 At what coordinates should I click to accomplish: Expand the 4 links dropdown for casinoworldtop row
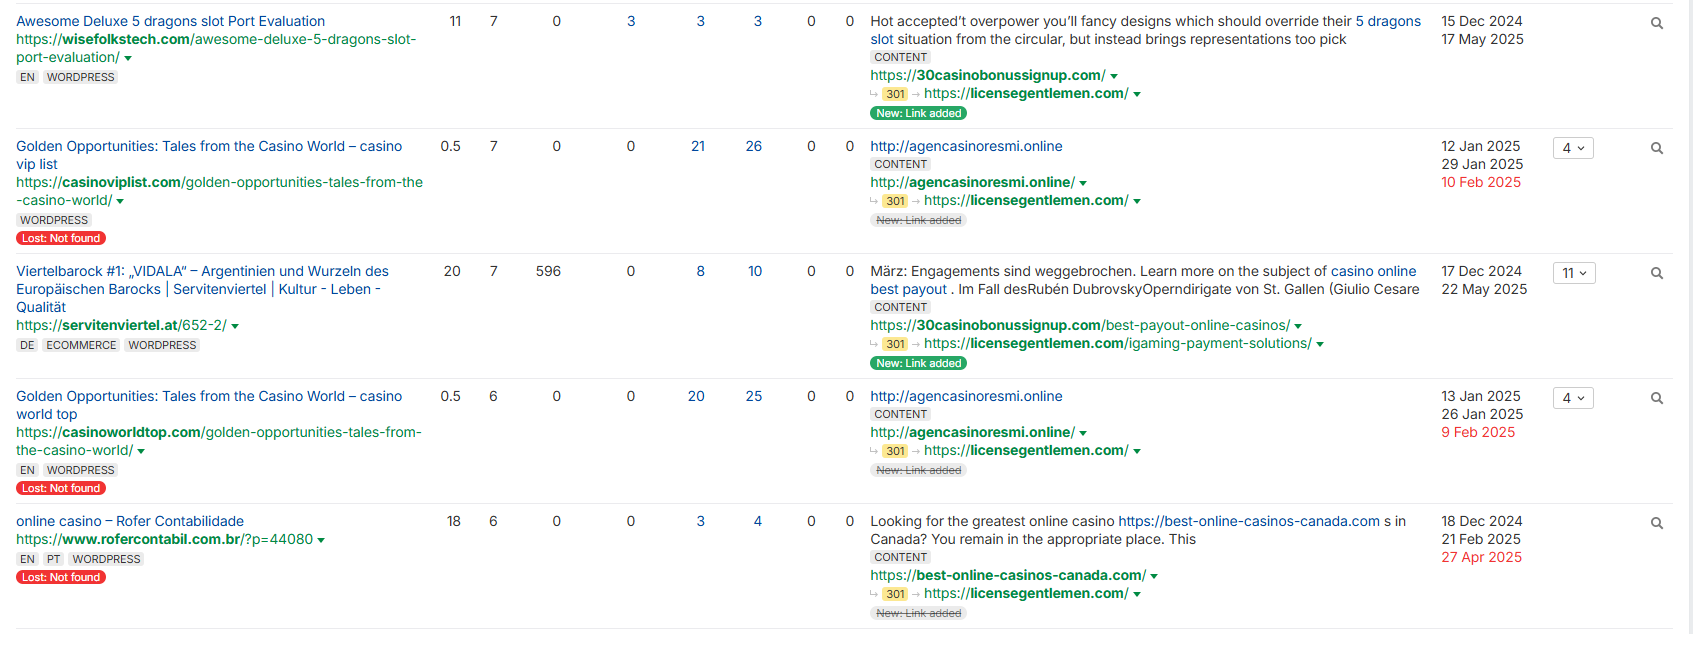pyautogui.click(x=1573, y=398)
